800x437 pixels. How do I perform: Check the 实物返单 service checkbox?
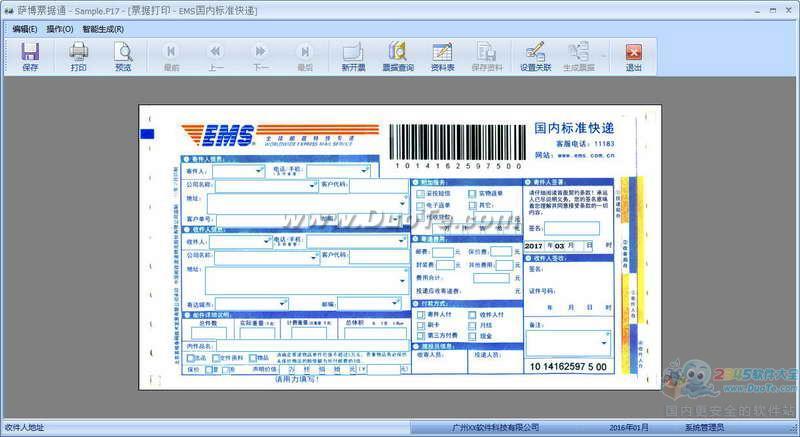tap(472, 194)
